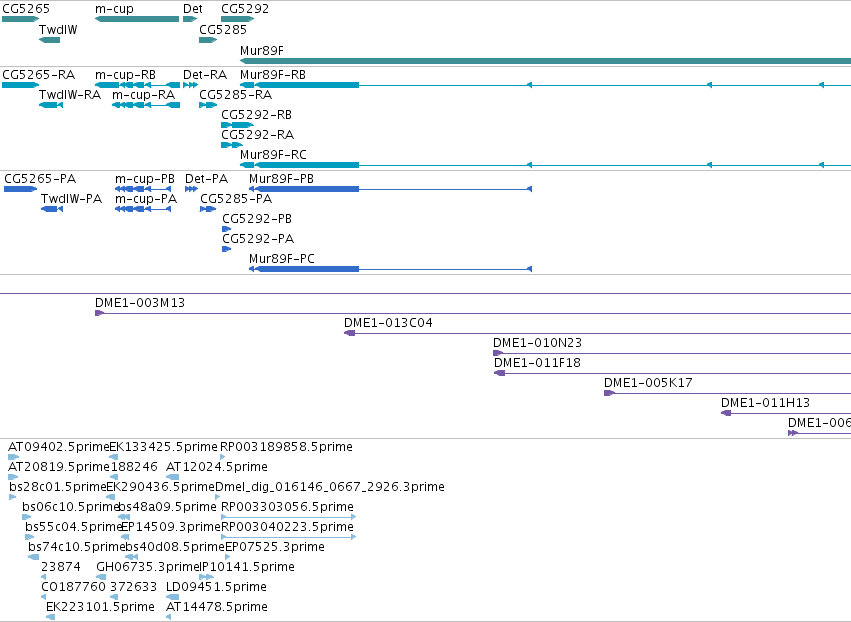Select the 372633 EST label
Viewport: 851px width, 622px height.
[134, 588]
